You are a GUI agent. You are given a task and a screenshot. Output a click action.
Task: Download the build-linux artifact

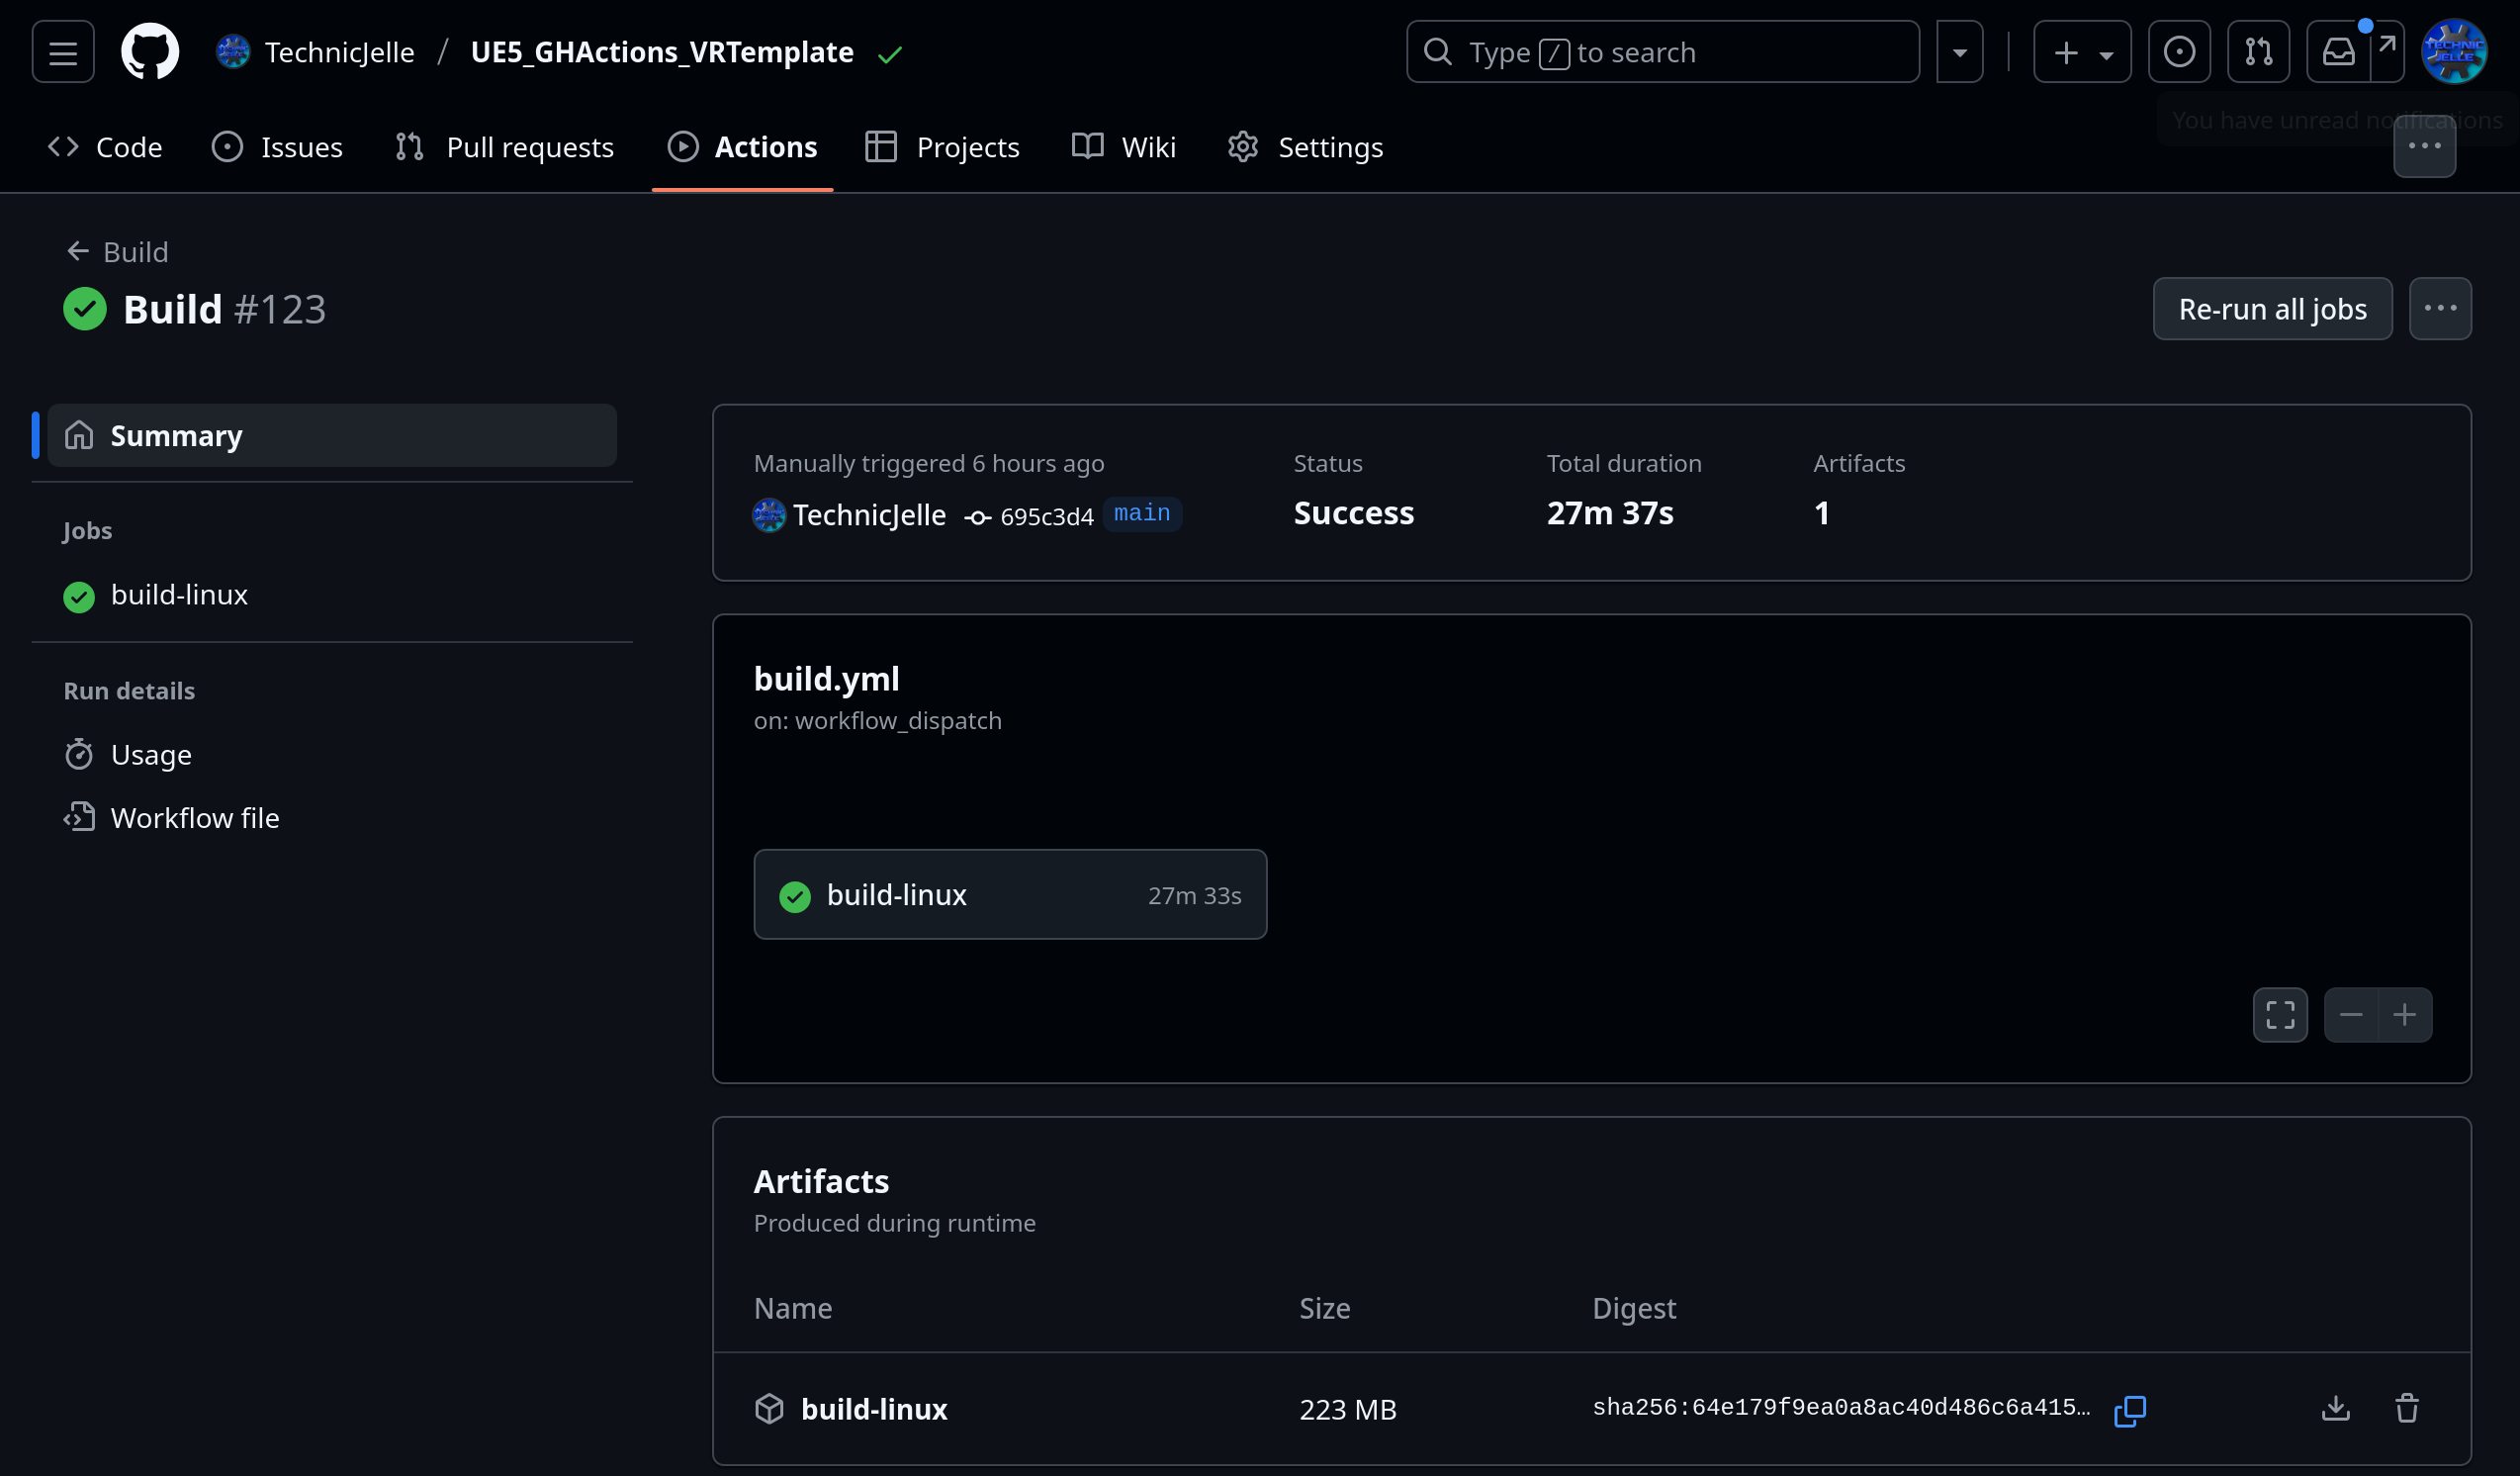[2335, 1408]
